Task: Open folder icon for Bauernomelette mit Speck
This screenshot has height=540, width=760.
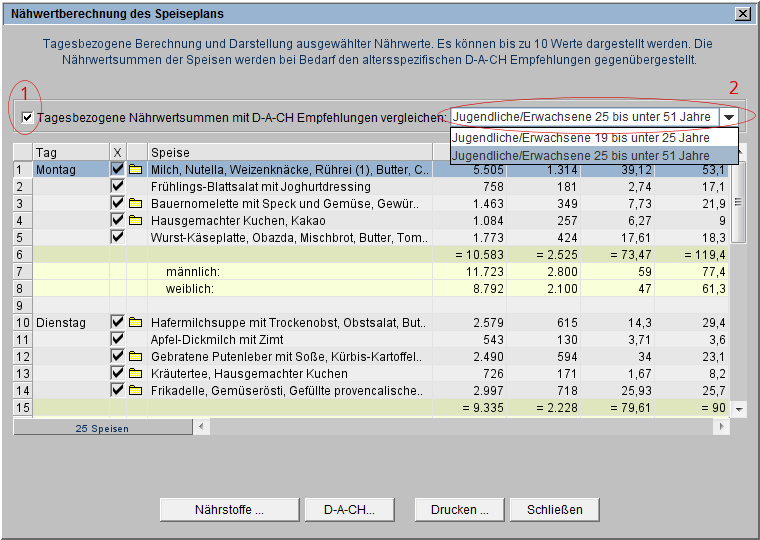Action: [x=135, y=204]
